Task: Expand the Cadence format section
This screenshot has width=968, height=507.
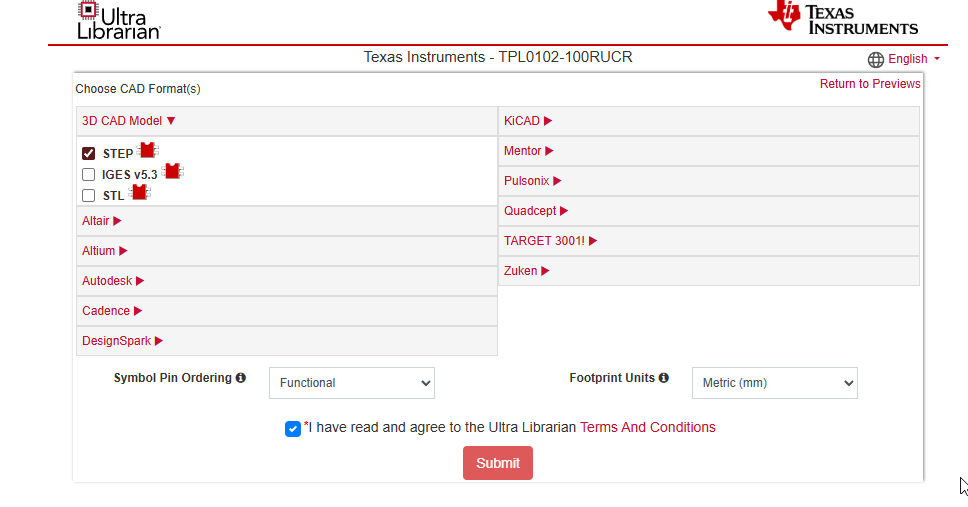Action: click(287, 311)
